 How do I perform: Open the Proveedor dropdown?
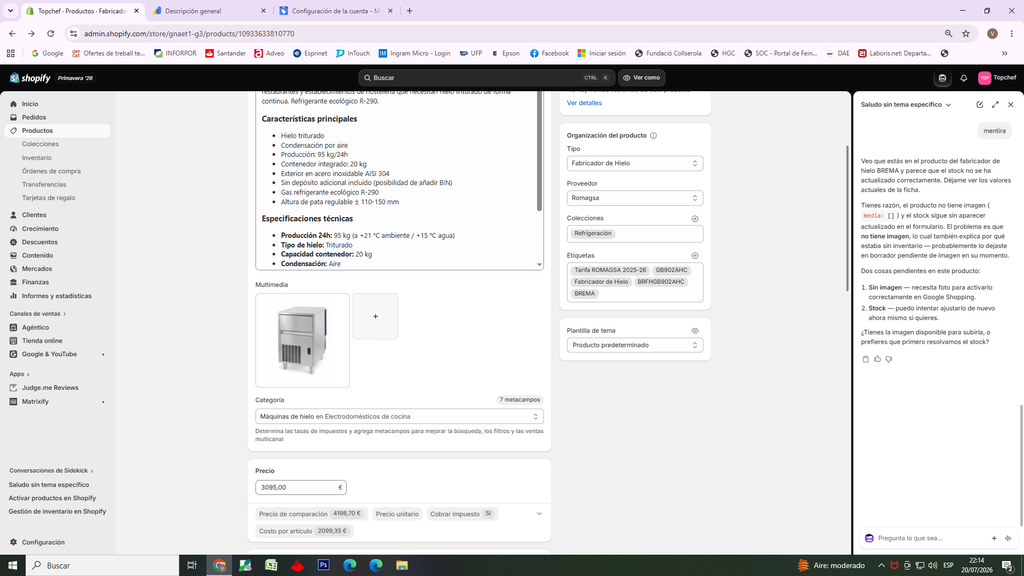(x=635, y=198)
